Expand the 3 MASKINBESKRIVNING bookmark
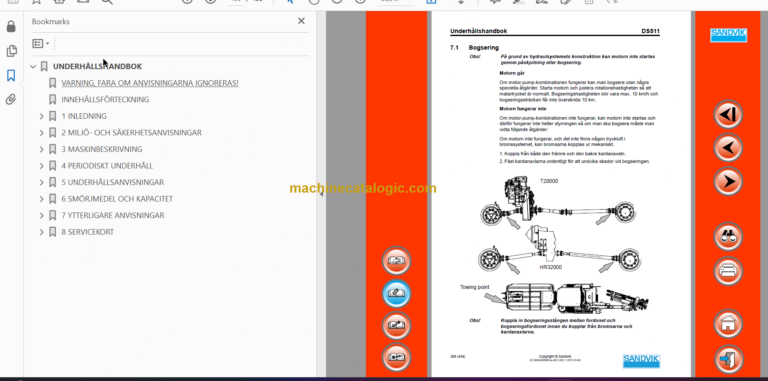 42,149
